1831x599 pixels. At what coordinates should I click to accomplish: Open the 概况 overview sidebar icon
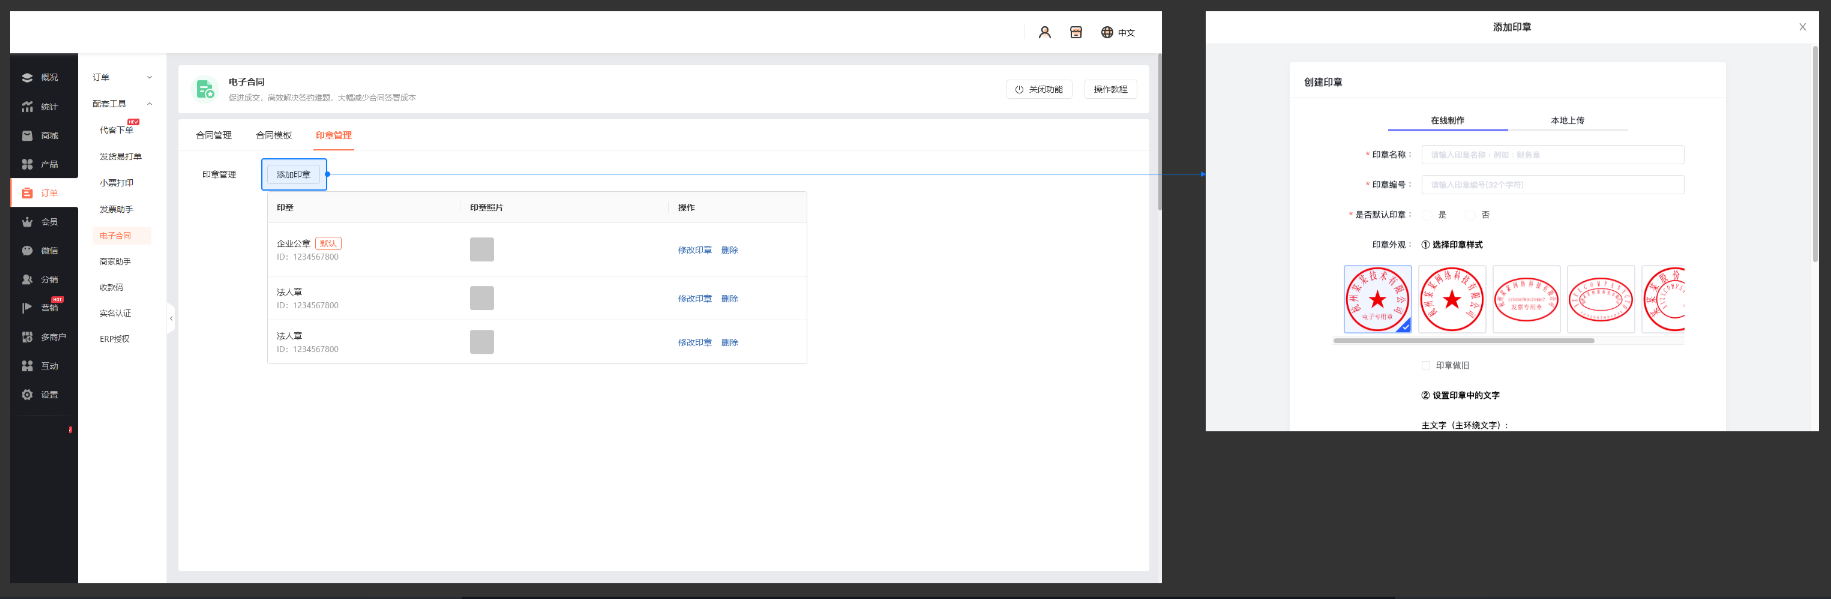click(27, 77)
